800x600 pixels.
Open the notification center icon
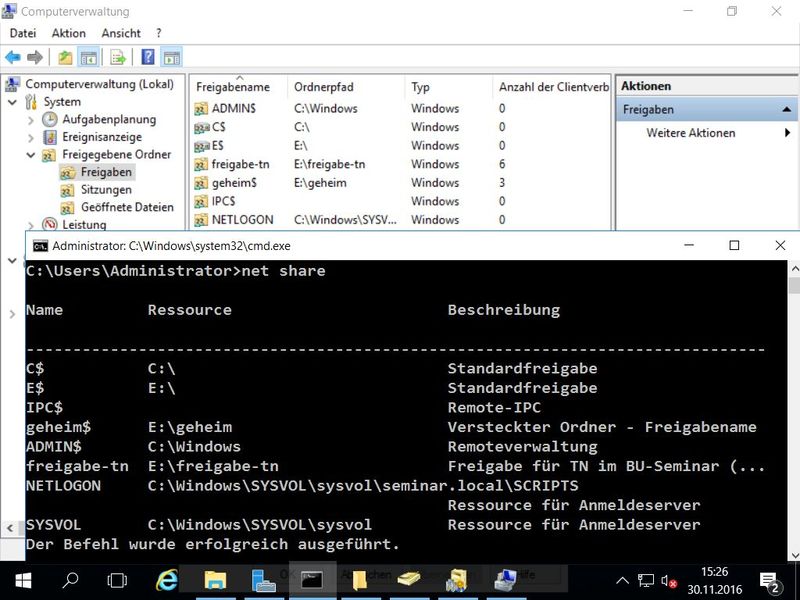770,580
